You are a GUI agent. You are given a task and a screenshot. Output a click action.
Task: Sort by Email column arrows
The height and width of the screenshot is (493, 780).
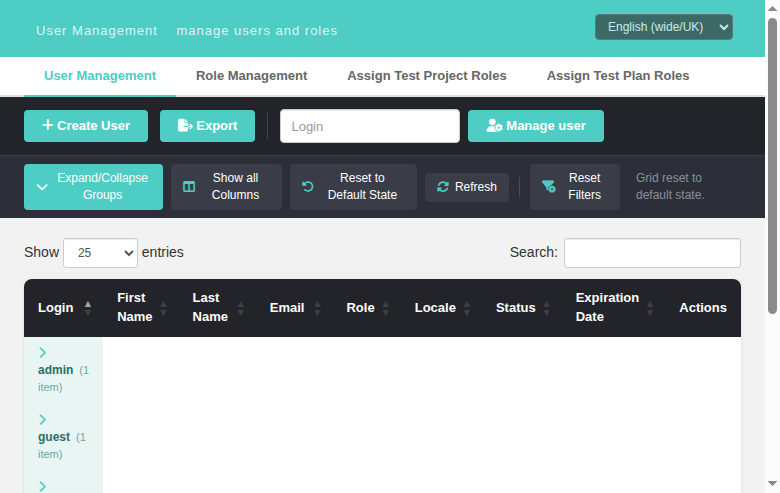tap(317, 308)
